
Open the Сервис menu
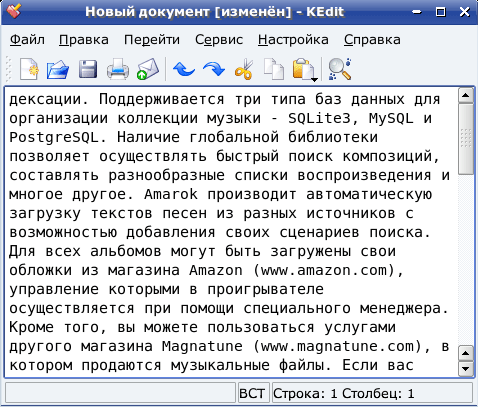tap(219, 40)
